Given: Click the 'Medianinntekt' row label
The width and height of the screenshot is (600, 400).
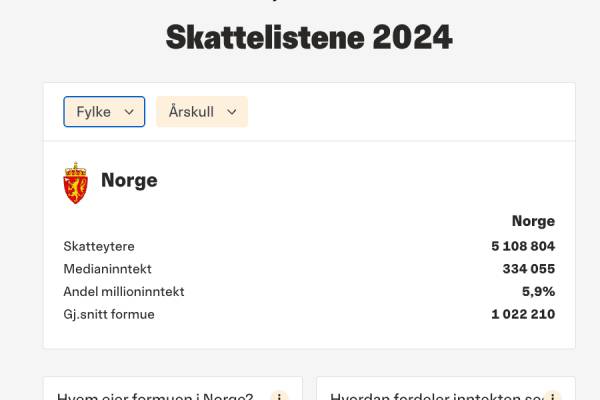Looking at the screenshot, I should (108, 269).
